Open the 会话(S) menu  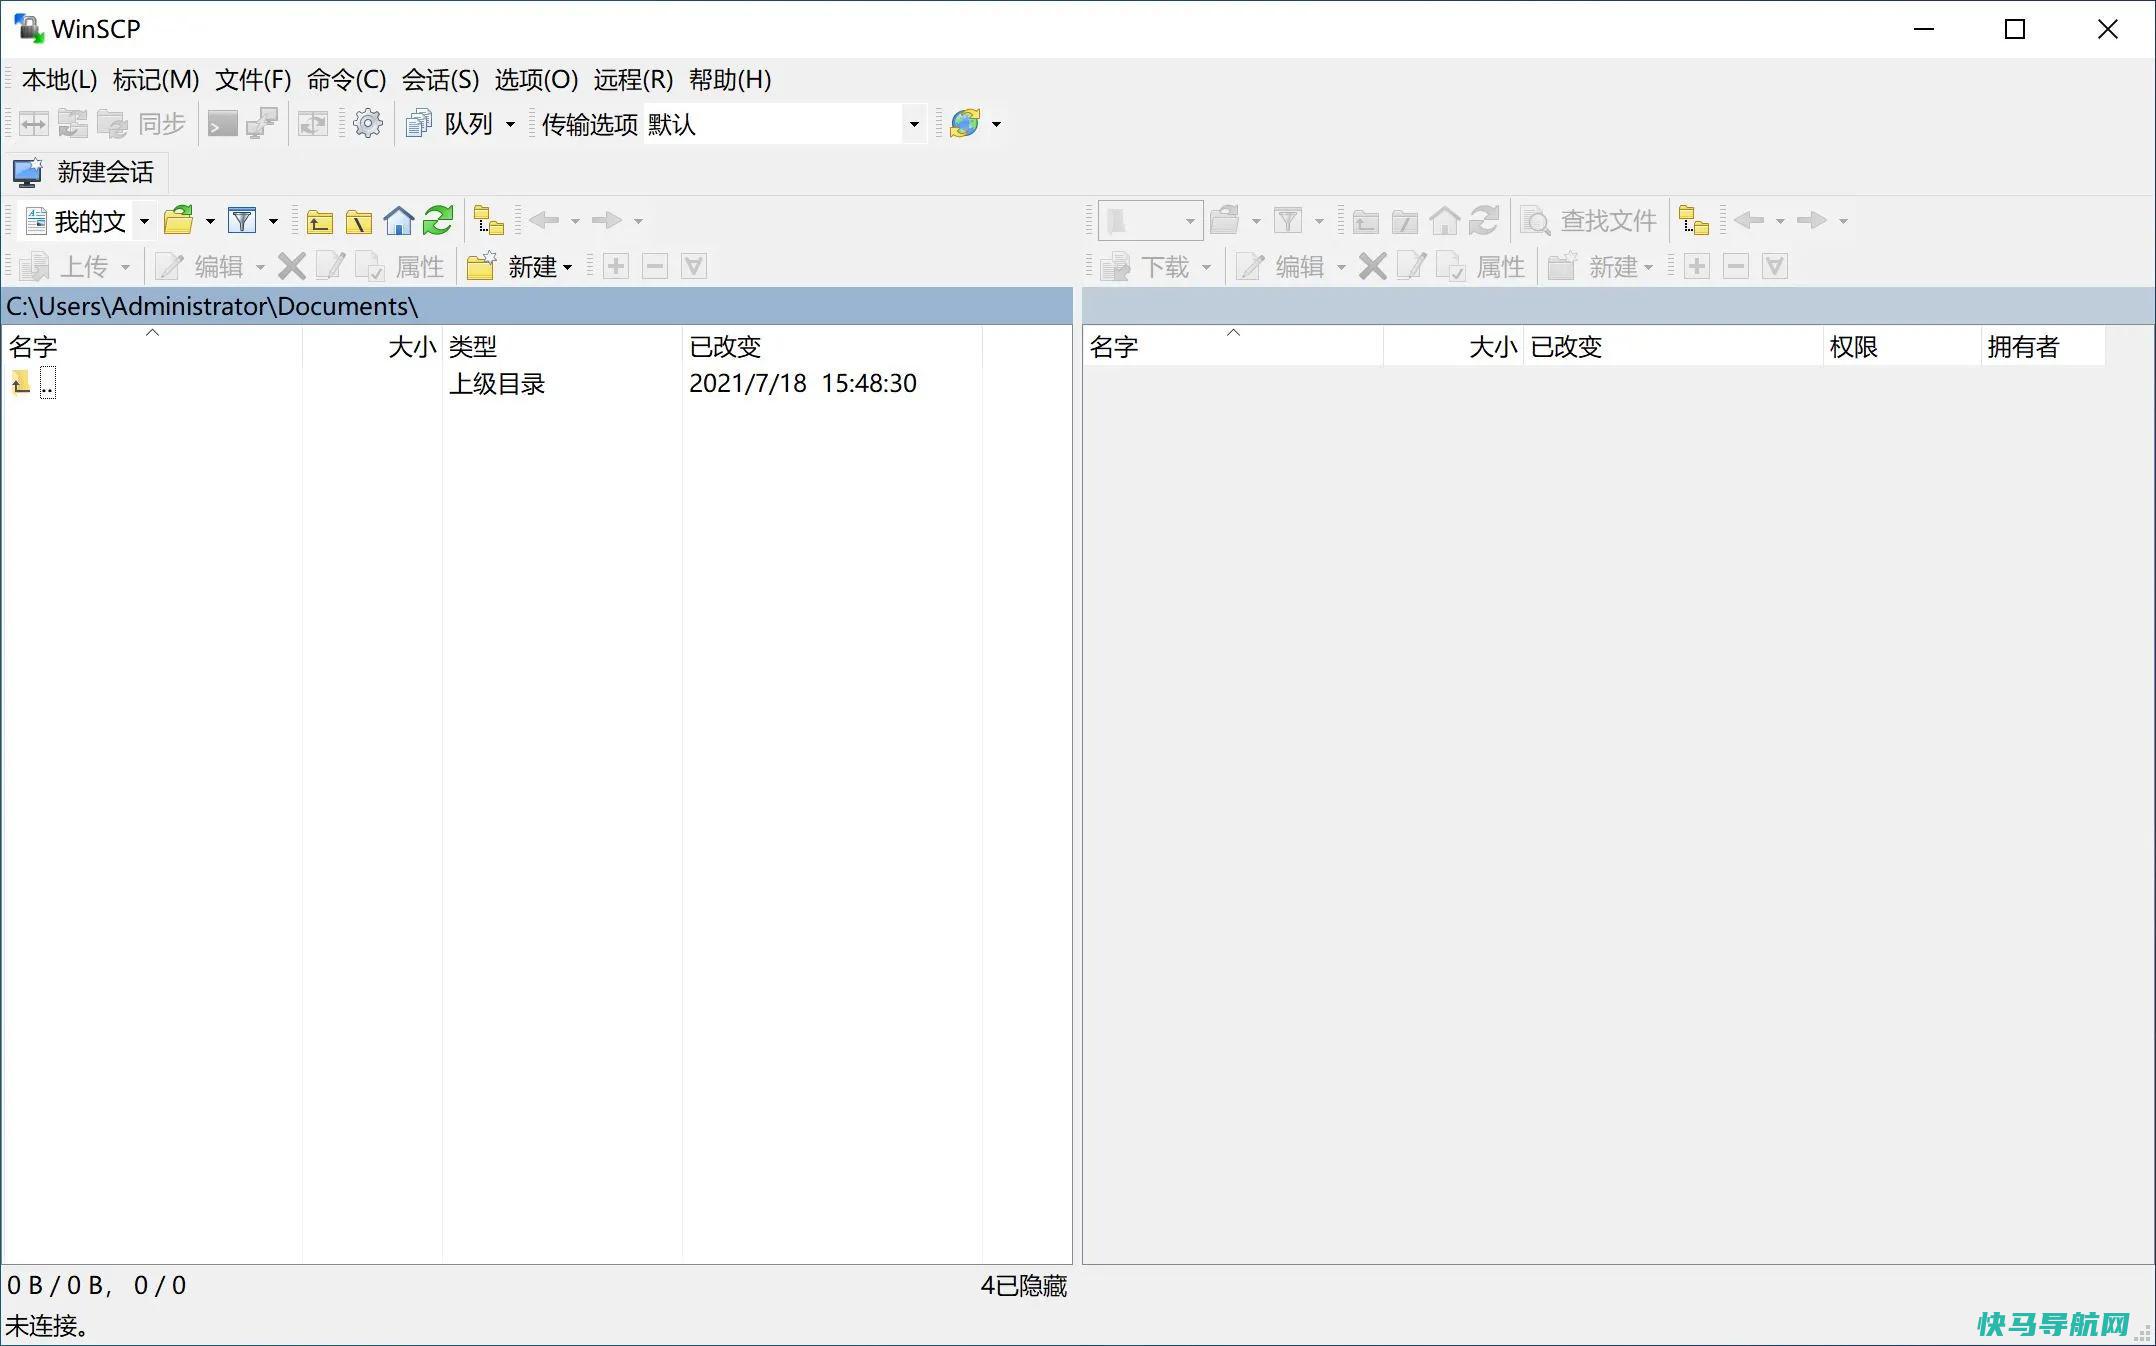point(440,80)
